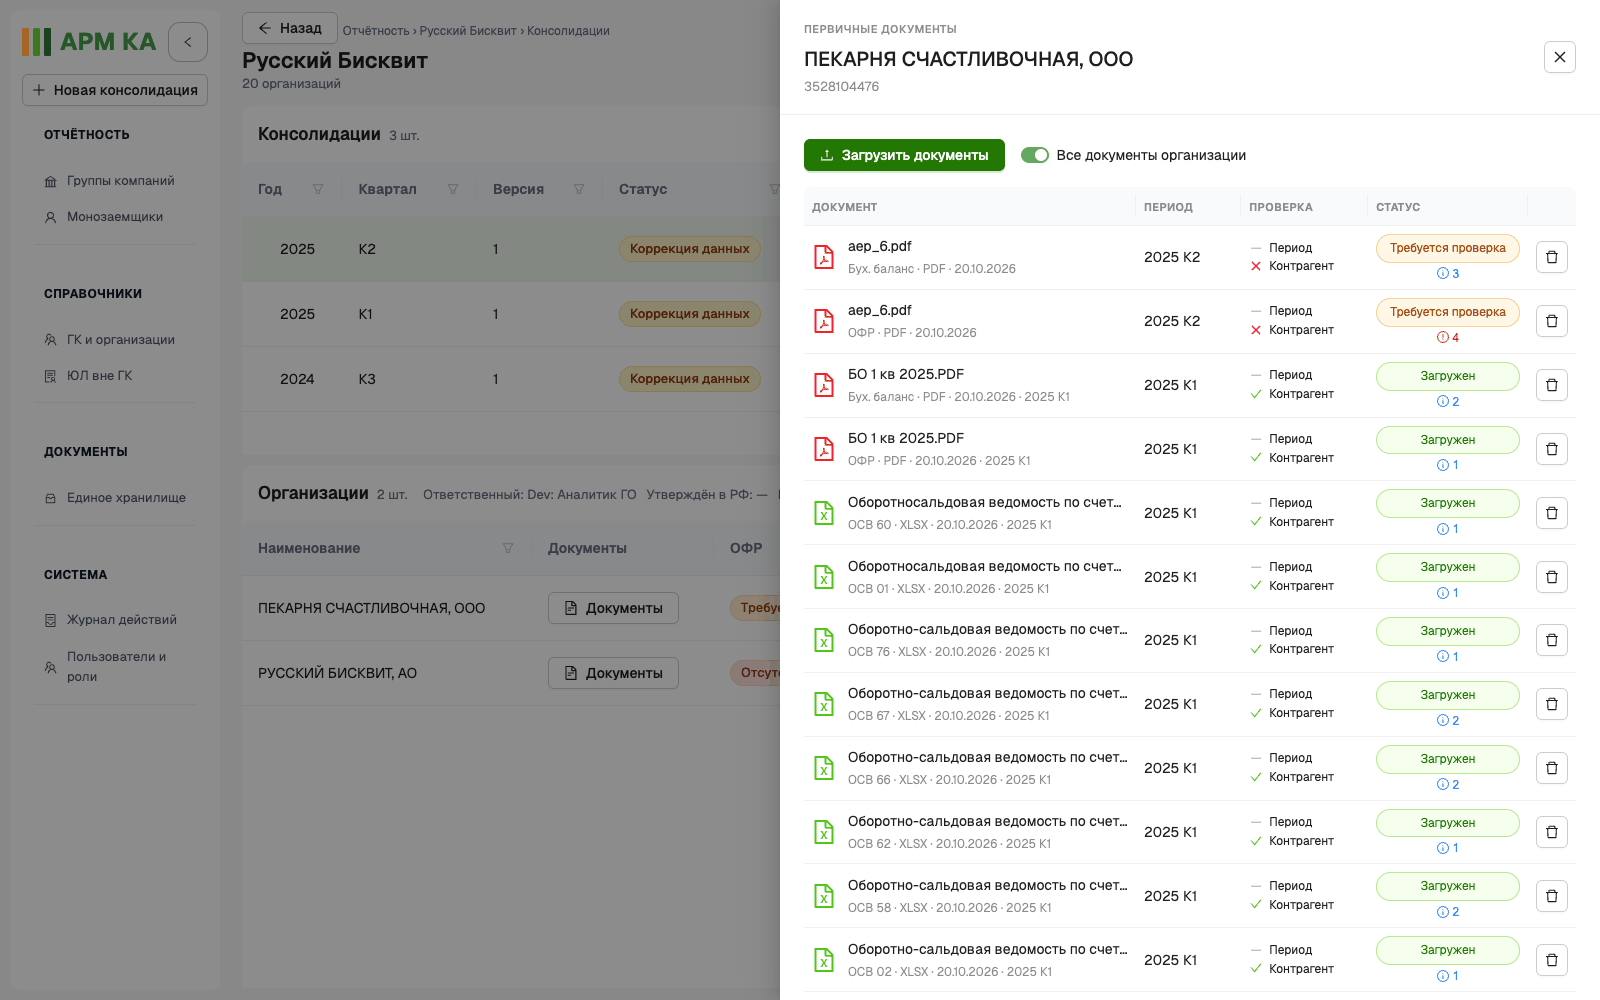Click Новая консолидация button
Image resolution: width=1600 pixels, height=1000 pixels.
point(115,90)
